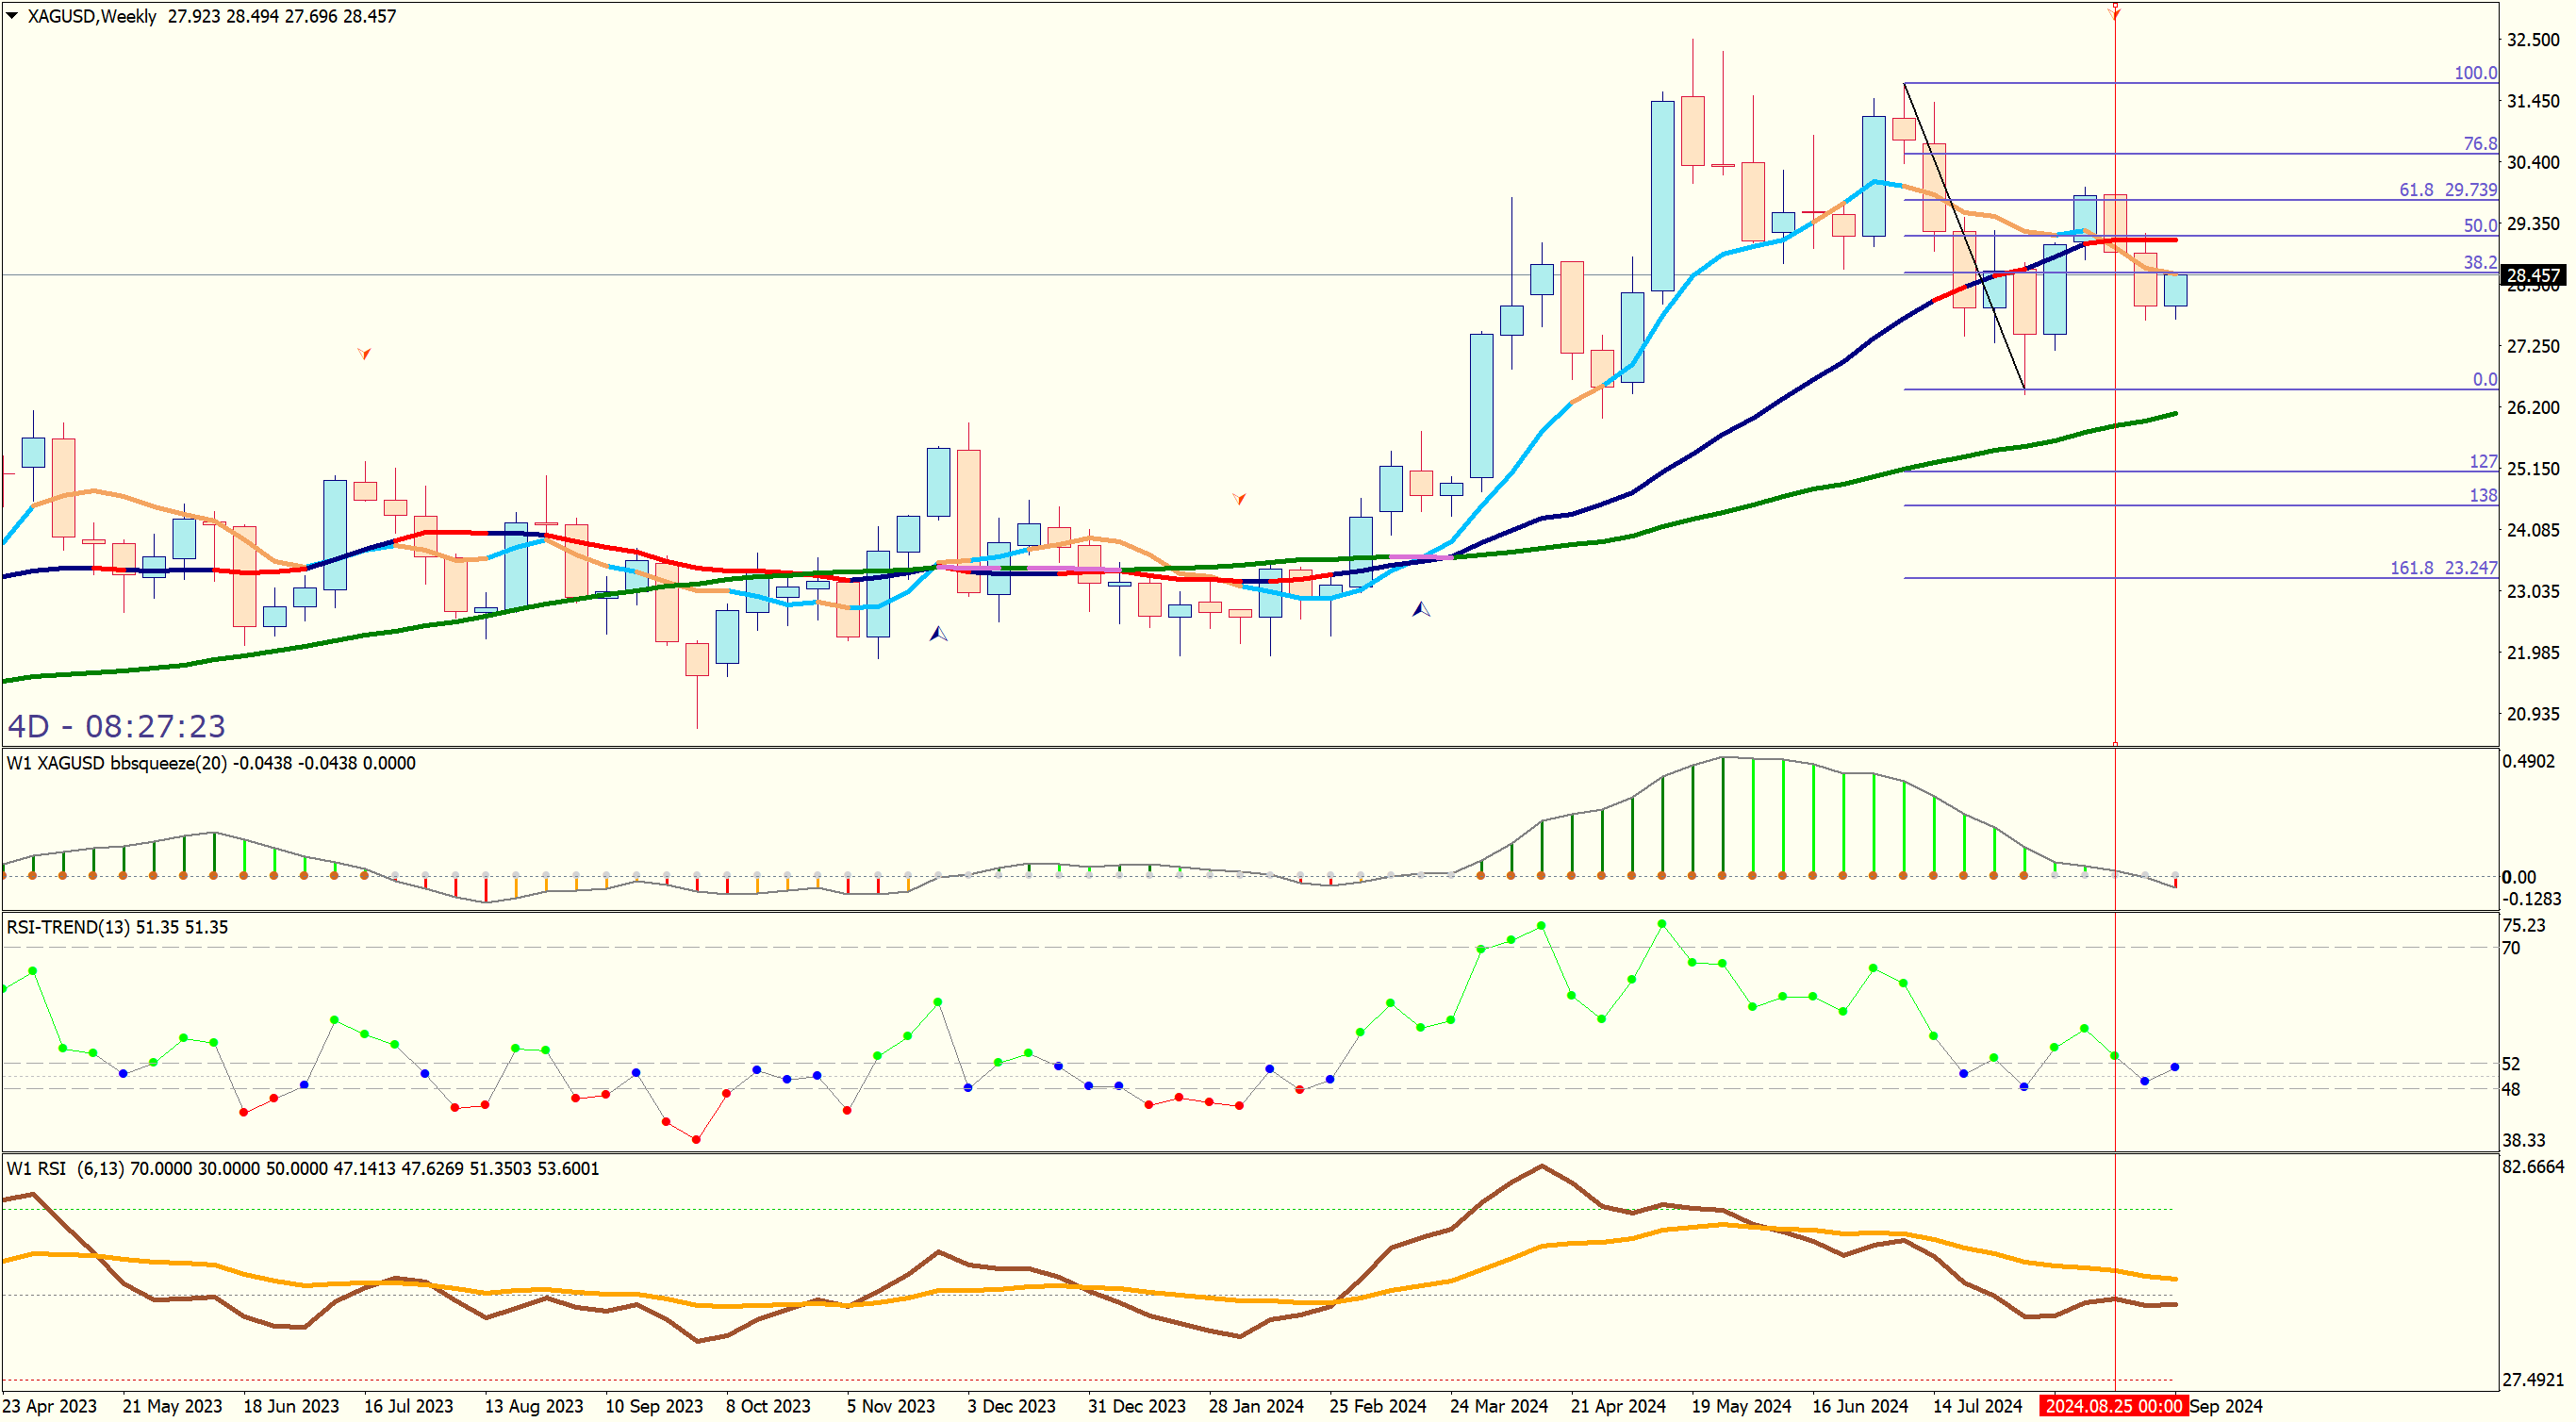Click the 4D - 08:27:23 candle countdown timer

pos(116,726)
